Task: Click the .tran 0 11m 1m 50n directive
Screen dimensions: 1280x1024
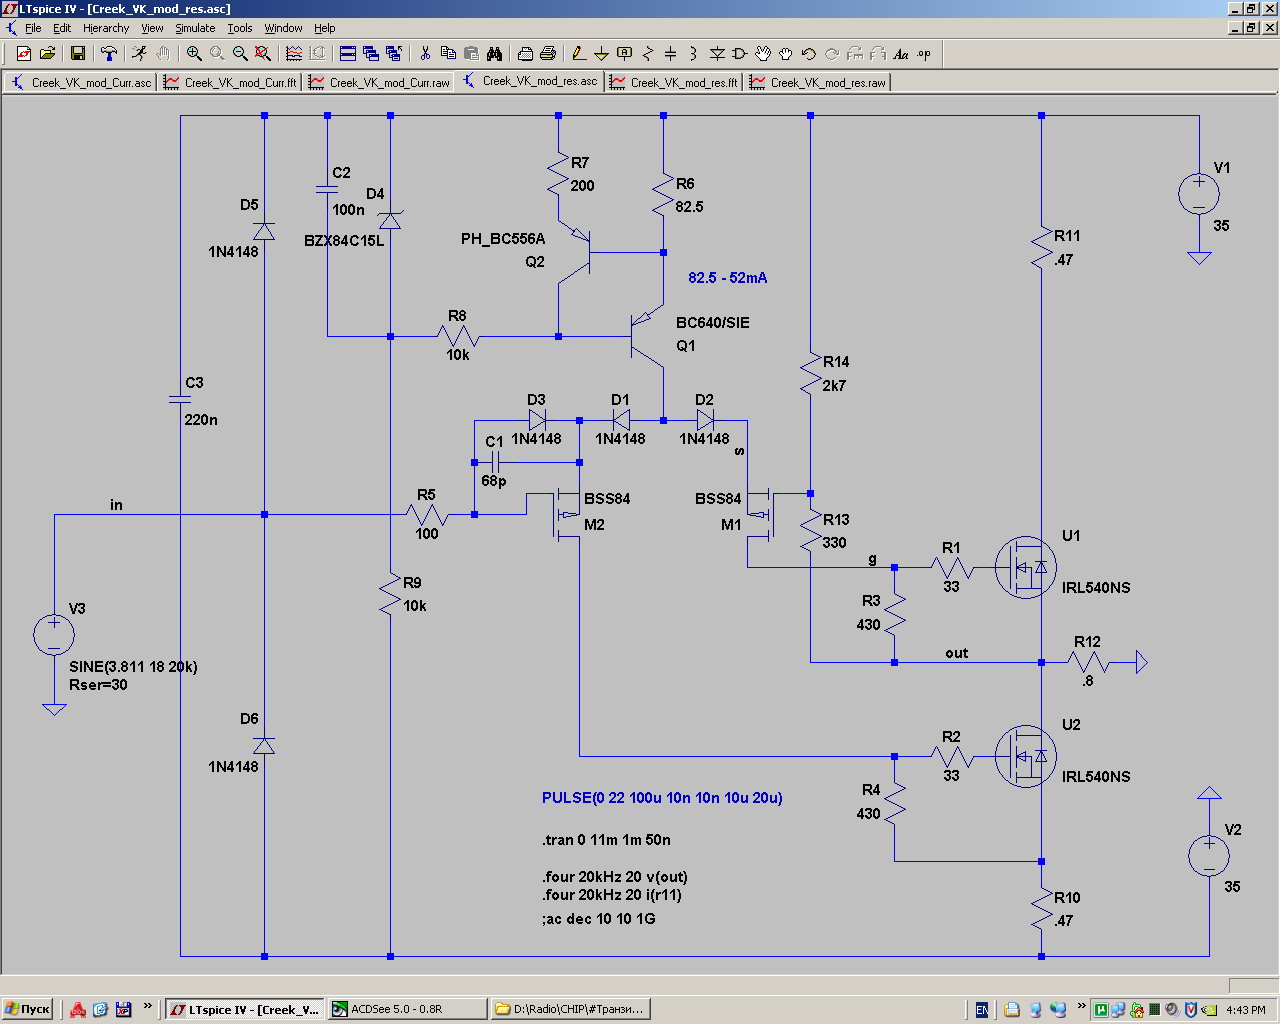Action: (x=606, y=840)
